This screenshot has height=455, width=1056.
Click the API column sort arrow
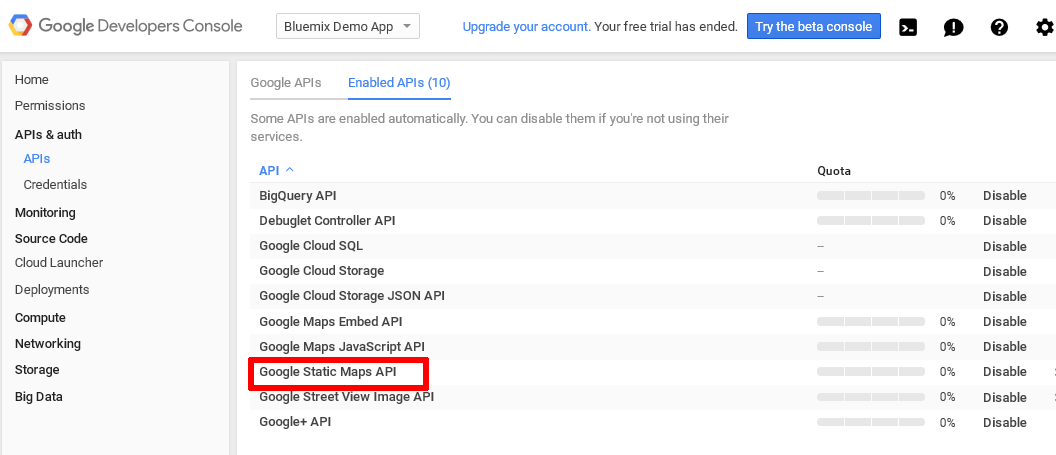click(x=290, y=171)
